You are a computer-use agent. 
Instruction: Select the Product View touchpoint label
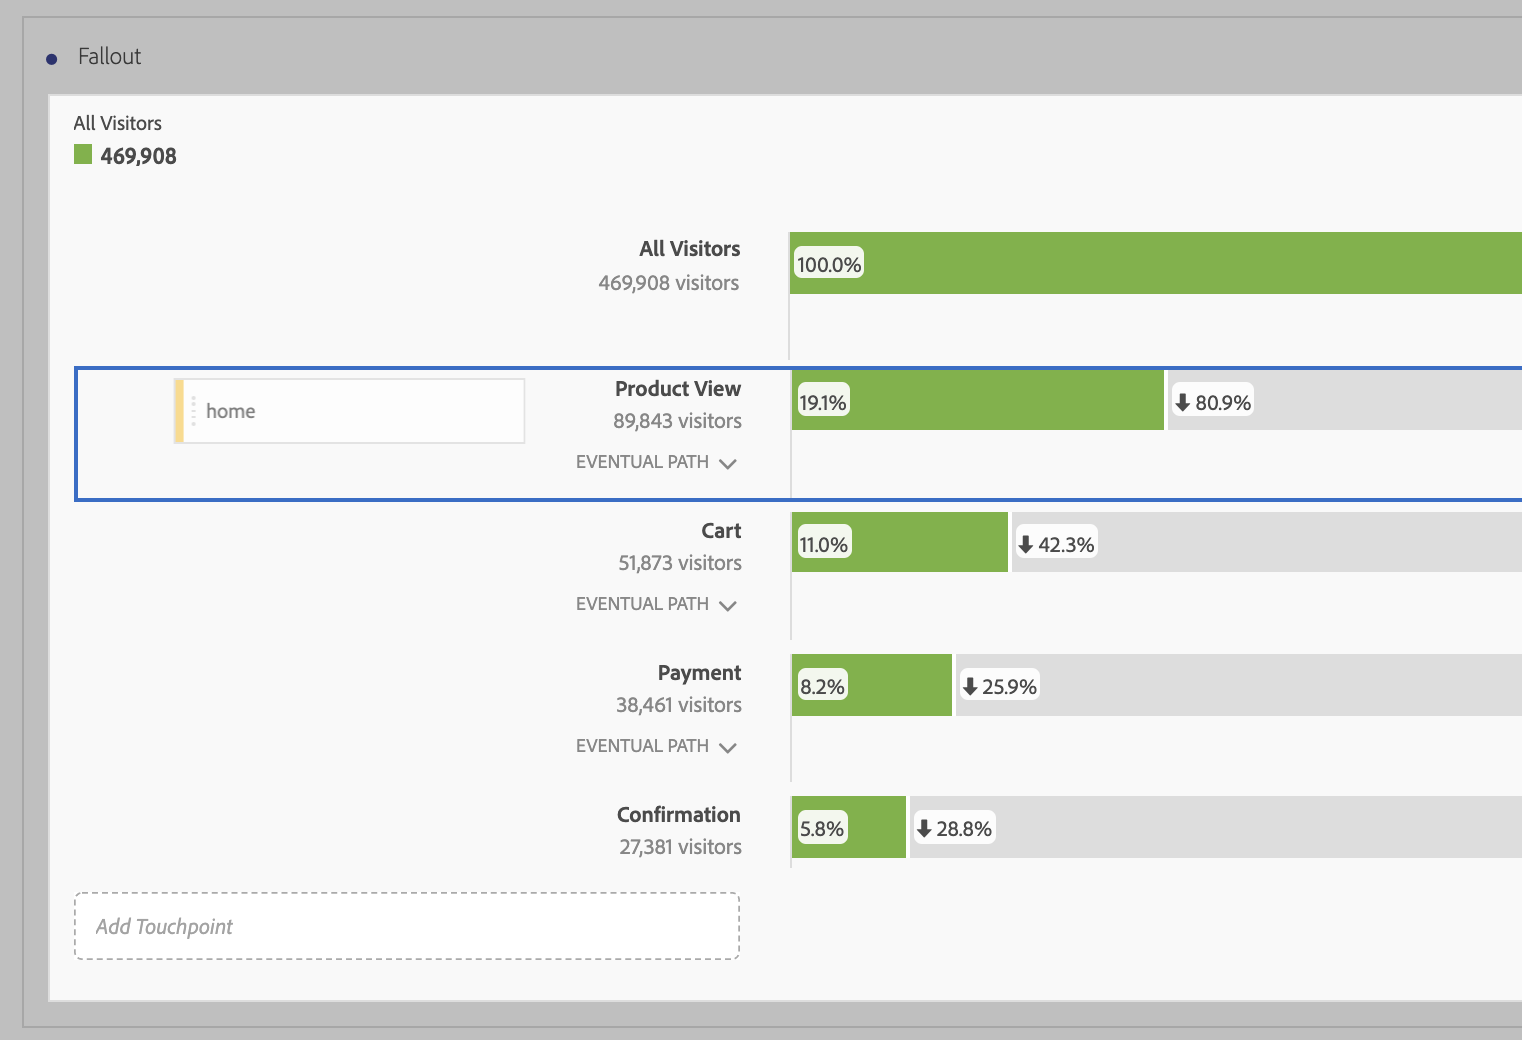coord(678,389)
